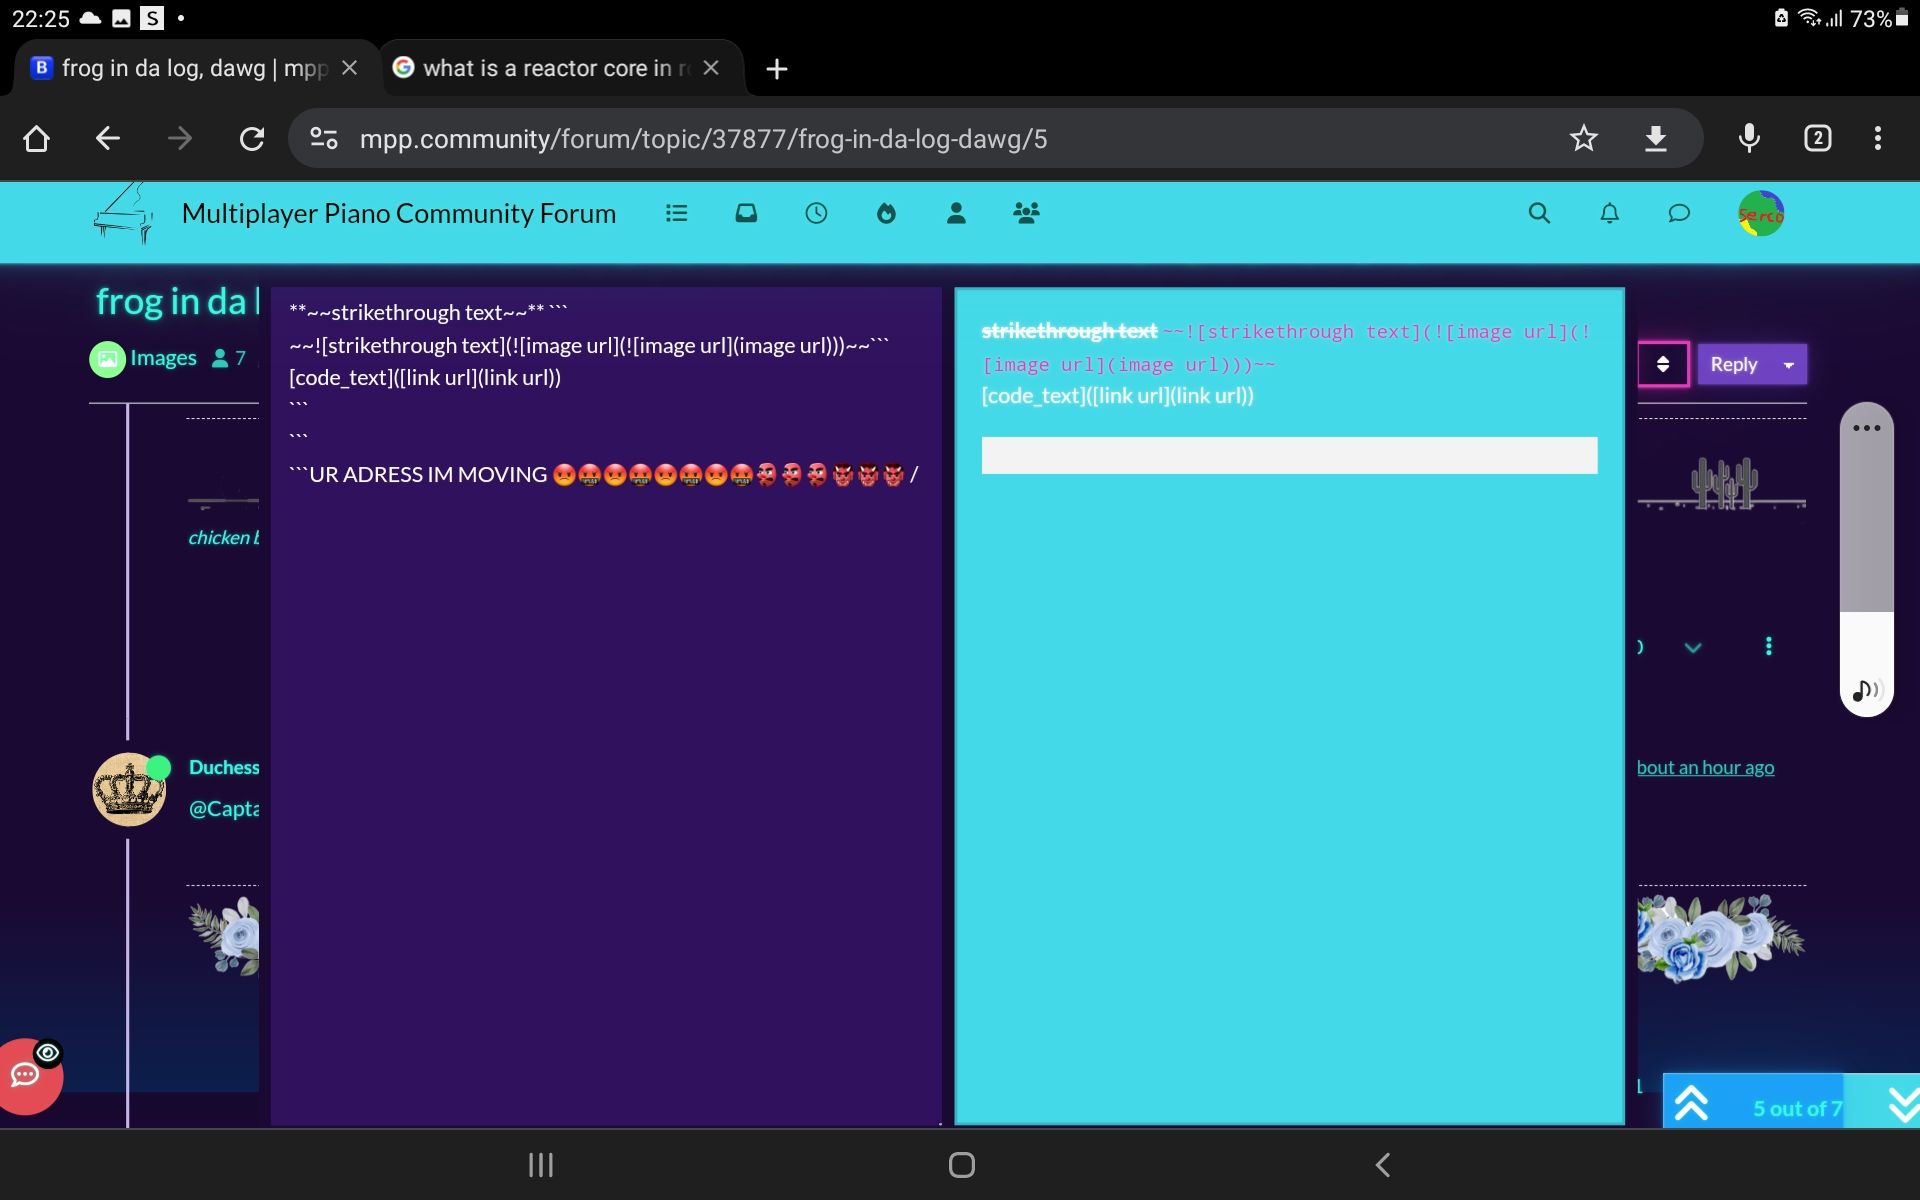Screen dimensions: 1920x1200
Task: Click the post sort toggle button
Action: [x=1663, y=364]
